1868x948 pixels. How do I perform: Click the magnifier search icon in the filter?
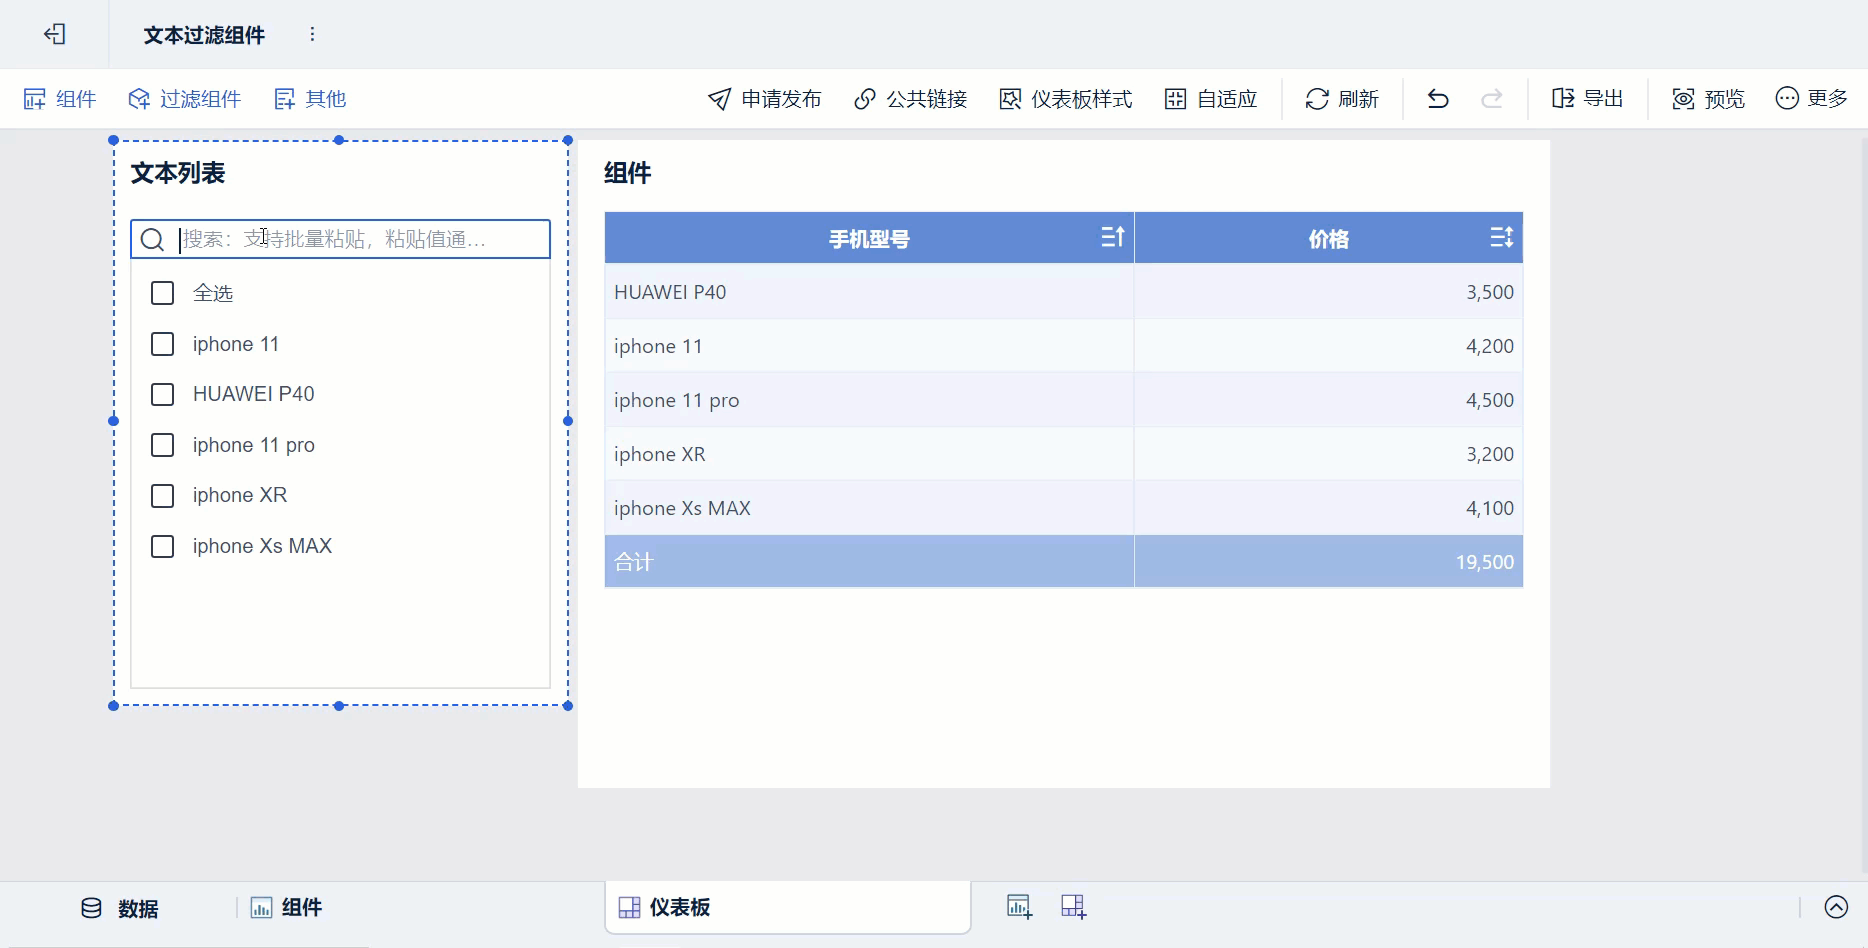click(x=152, y=239)
